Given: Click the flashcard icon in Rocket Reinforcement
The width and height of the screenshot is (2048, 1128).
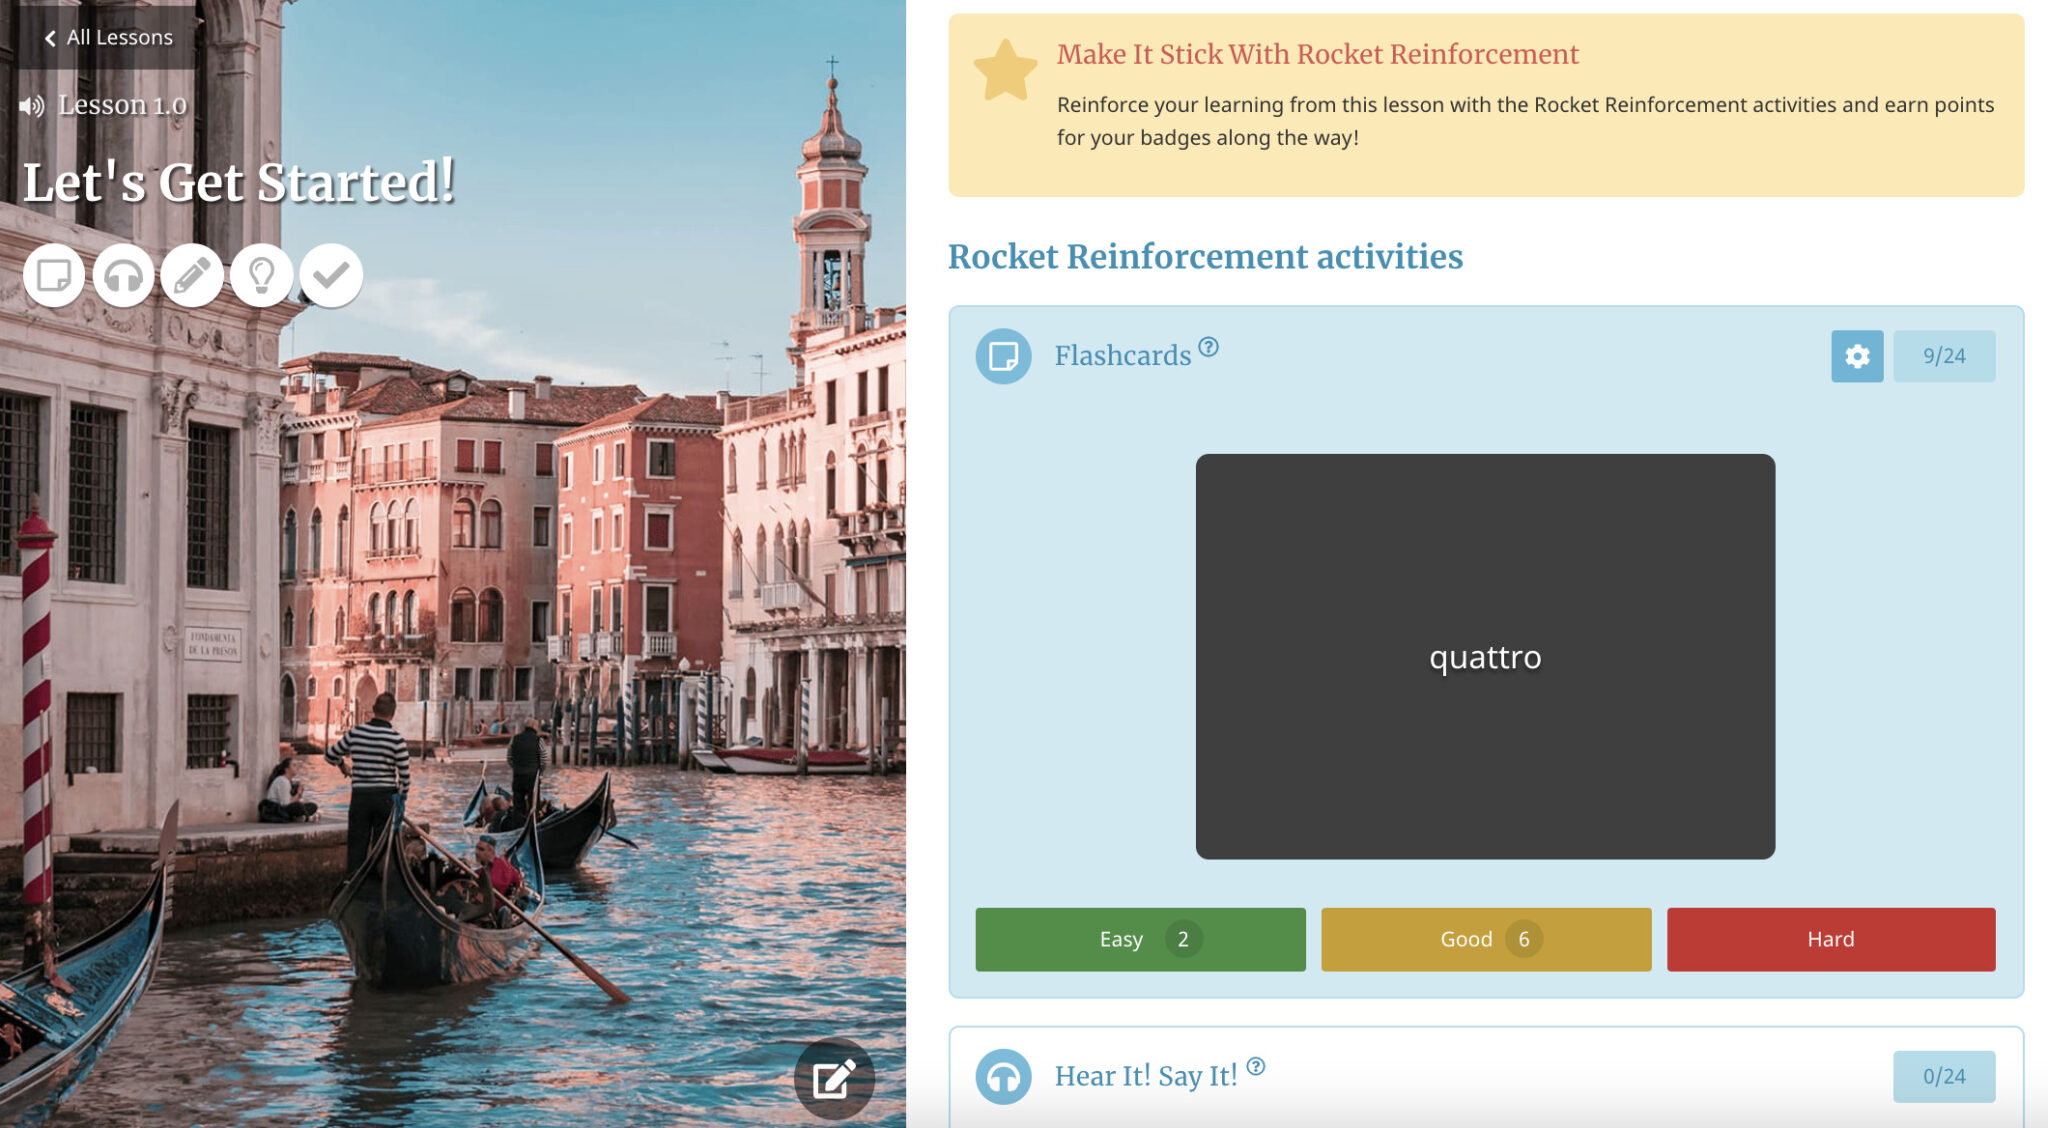Looking at the screenshot, I should tap(1000, 356).
